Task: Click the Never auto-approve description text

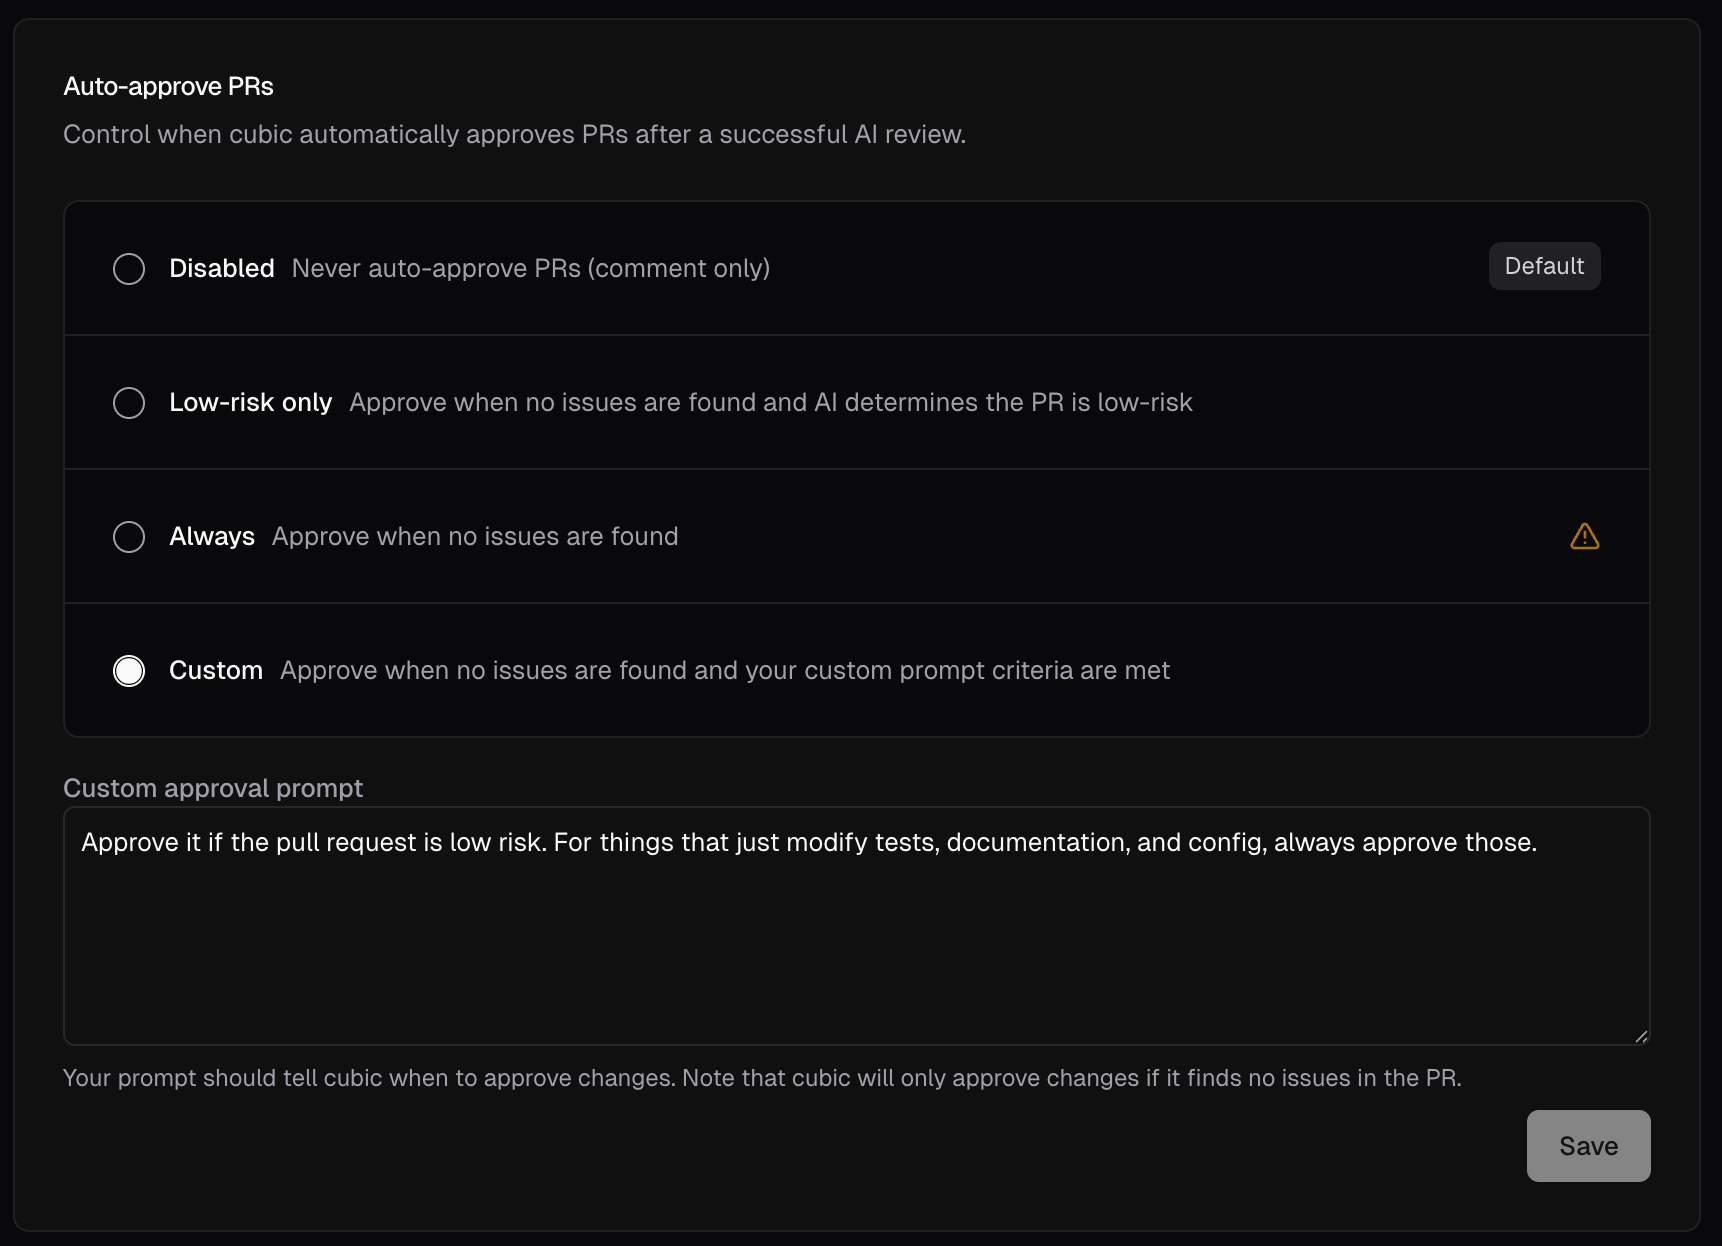Action: pyautogui.click(x=531, y=268)
